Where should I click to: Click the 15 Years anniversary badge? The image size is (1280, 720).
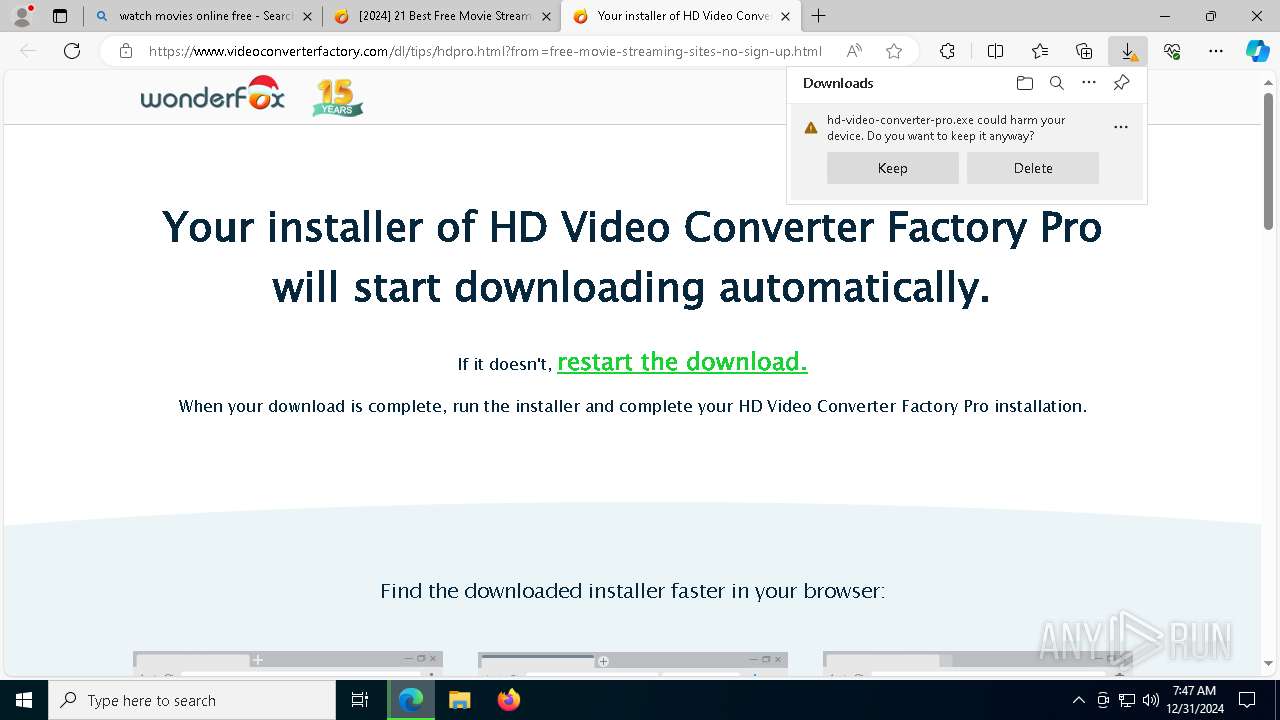338,97
